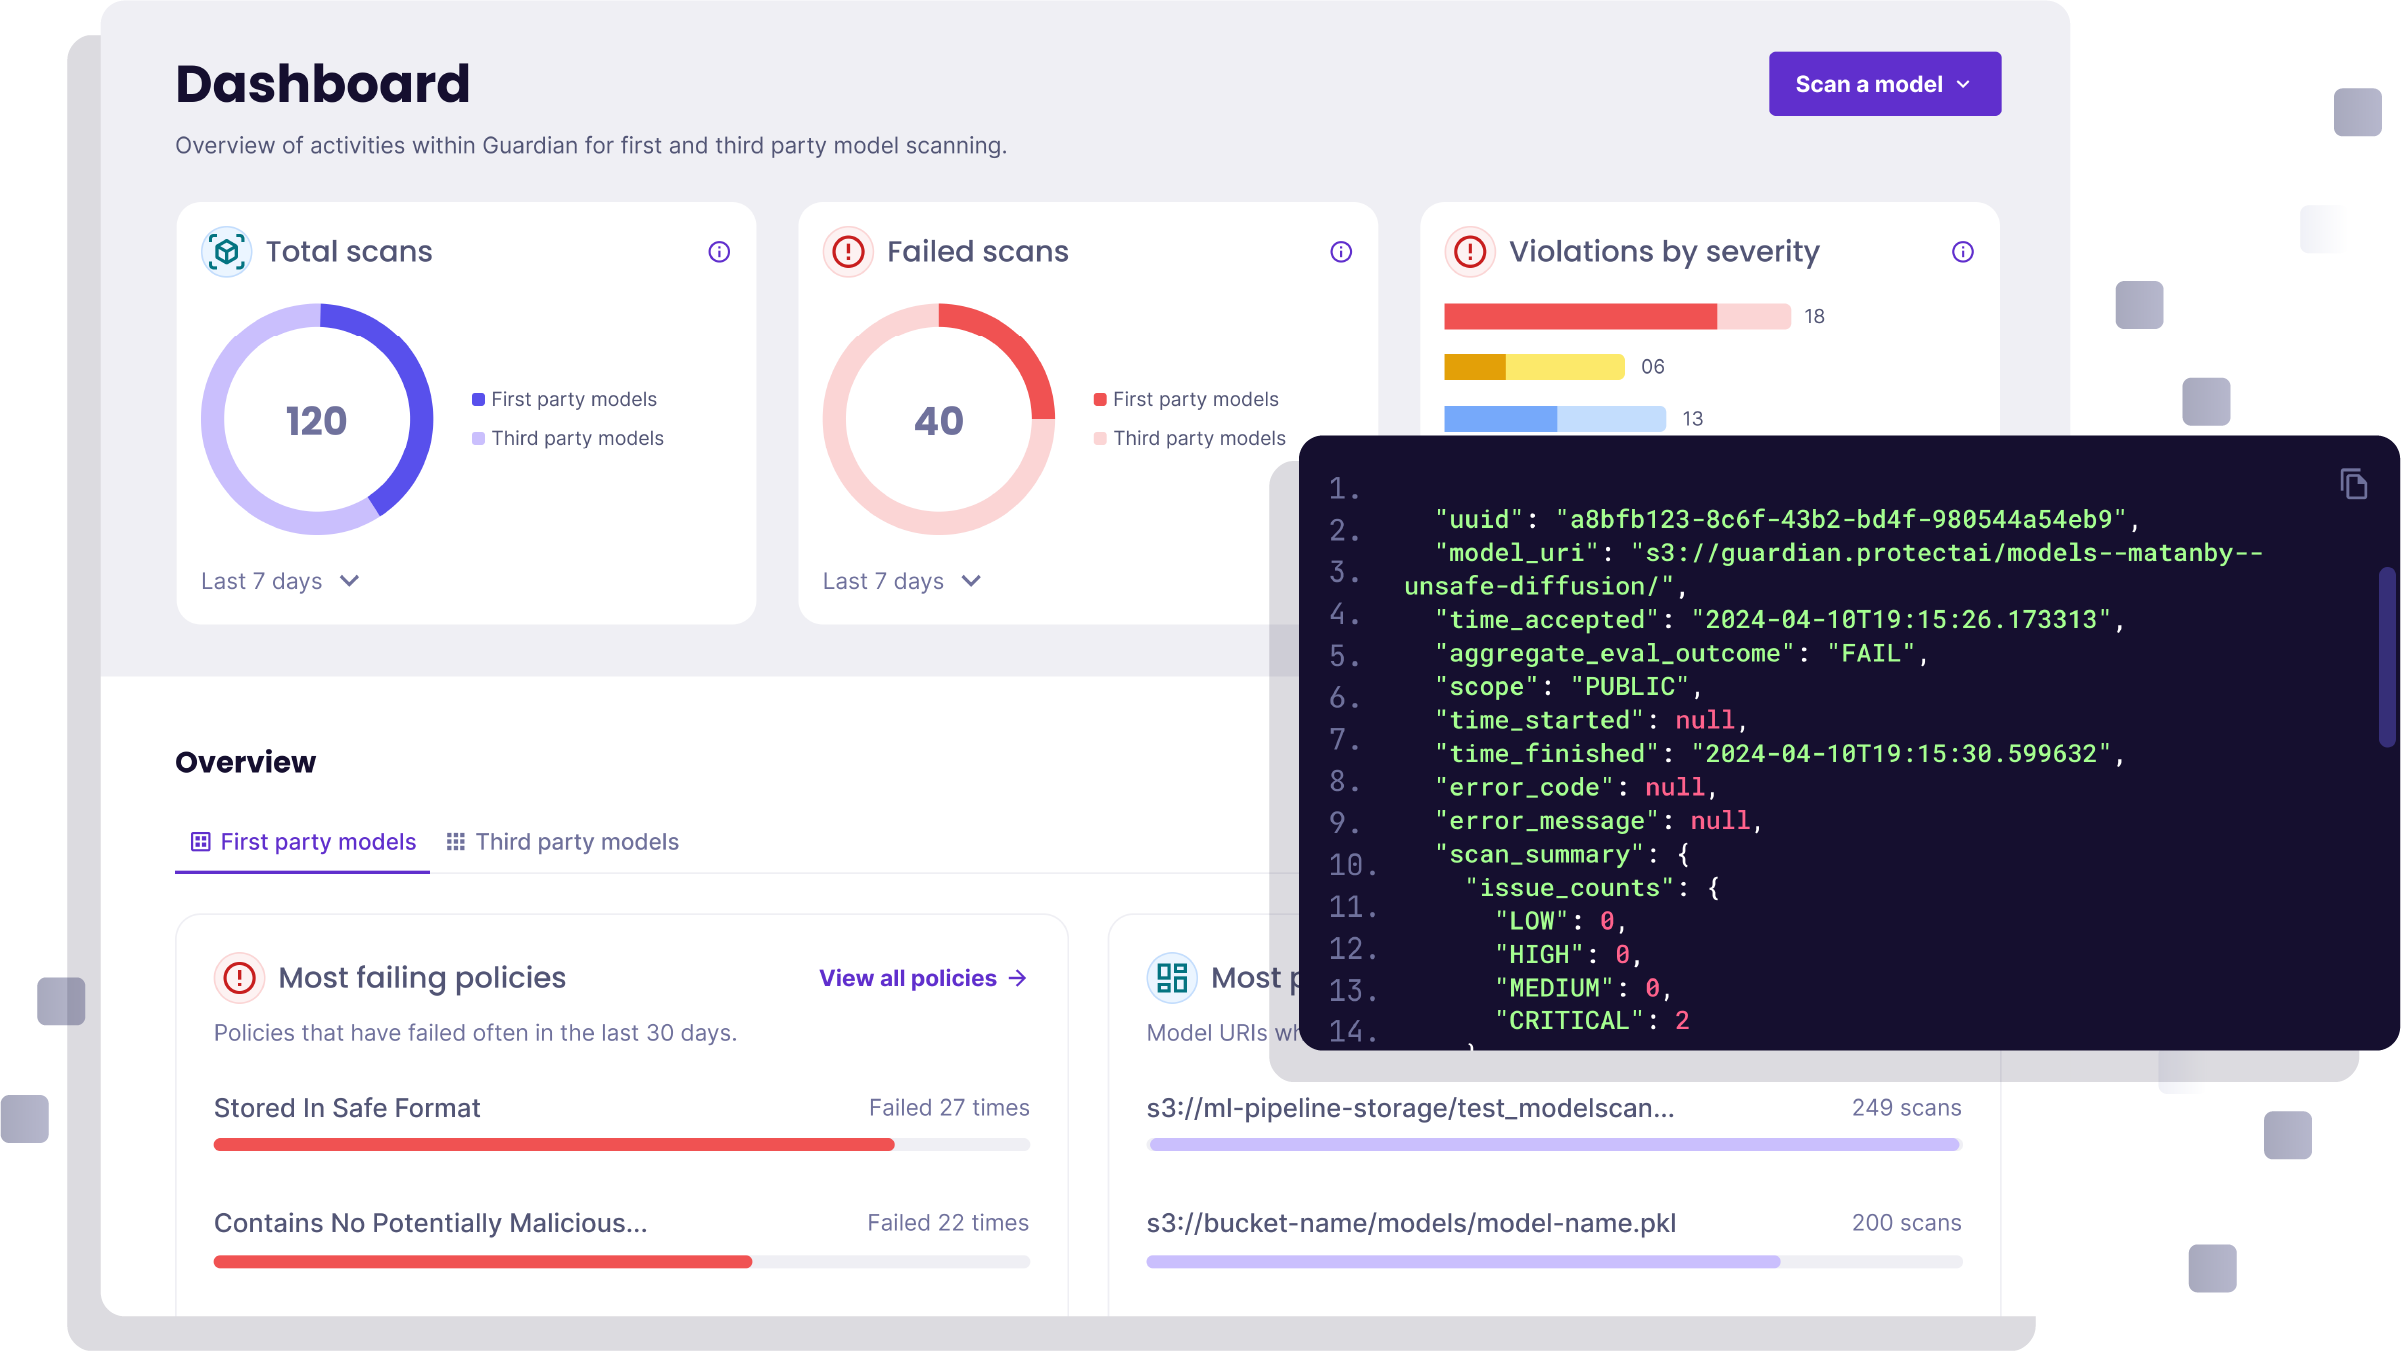Toggle Third party models in Failed scans legend
Viewport: 2401px width, 1351px height.
[1190, 438]
